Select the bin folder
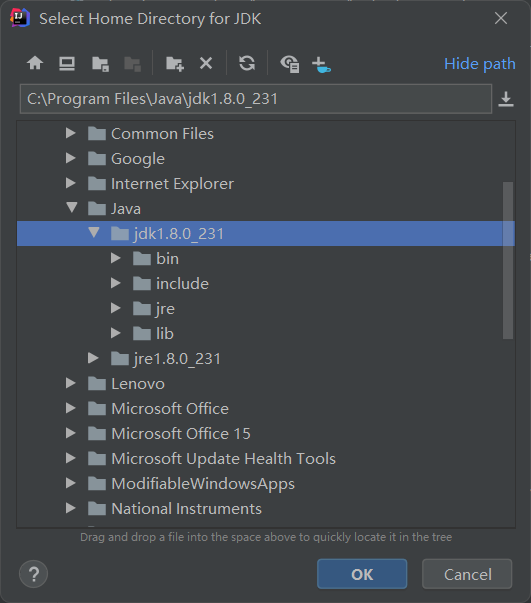The image size is (531, 603). tap(167, 259)
